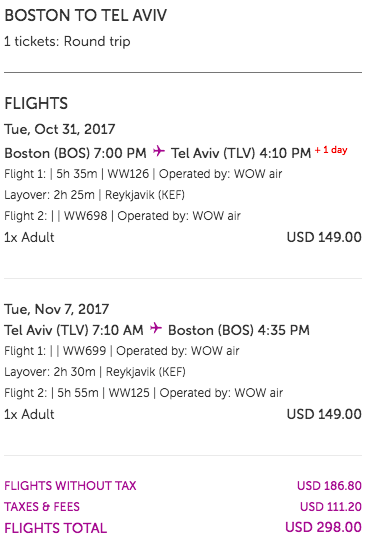Image resolution: width=367 pixels, height=544 pixels.
Task: Click the Tue, Oct 31, 2017 date
Action: coord(60,129)
